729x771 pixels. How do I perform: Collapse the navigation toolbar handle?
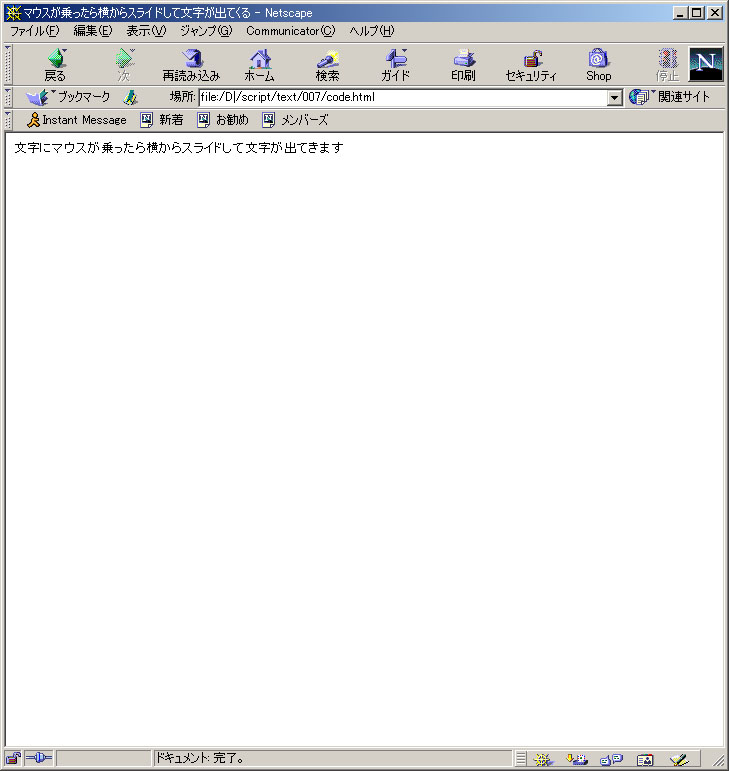click(8, 64)
